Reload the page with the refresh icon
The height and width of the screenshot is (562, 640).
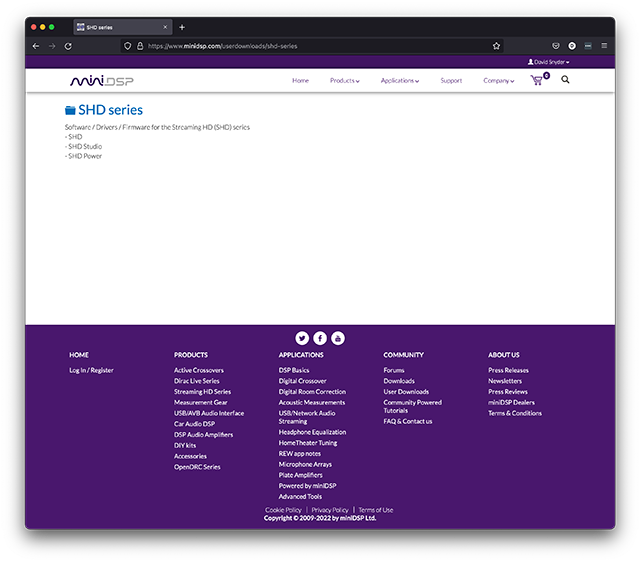coord(68,46)
